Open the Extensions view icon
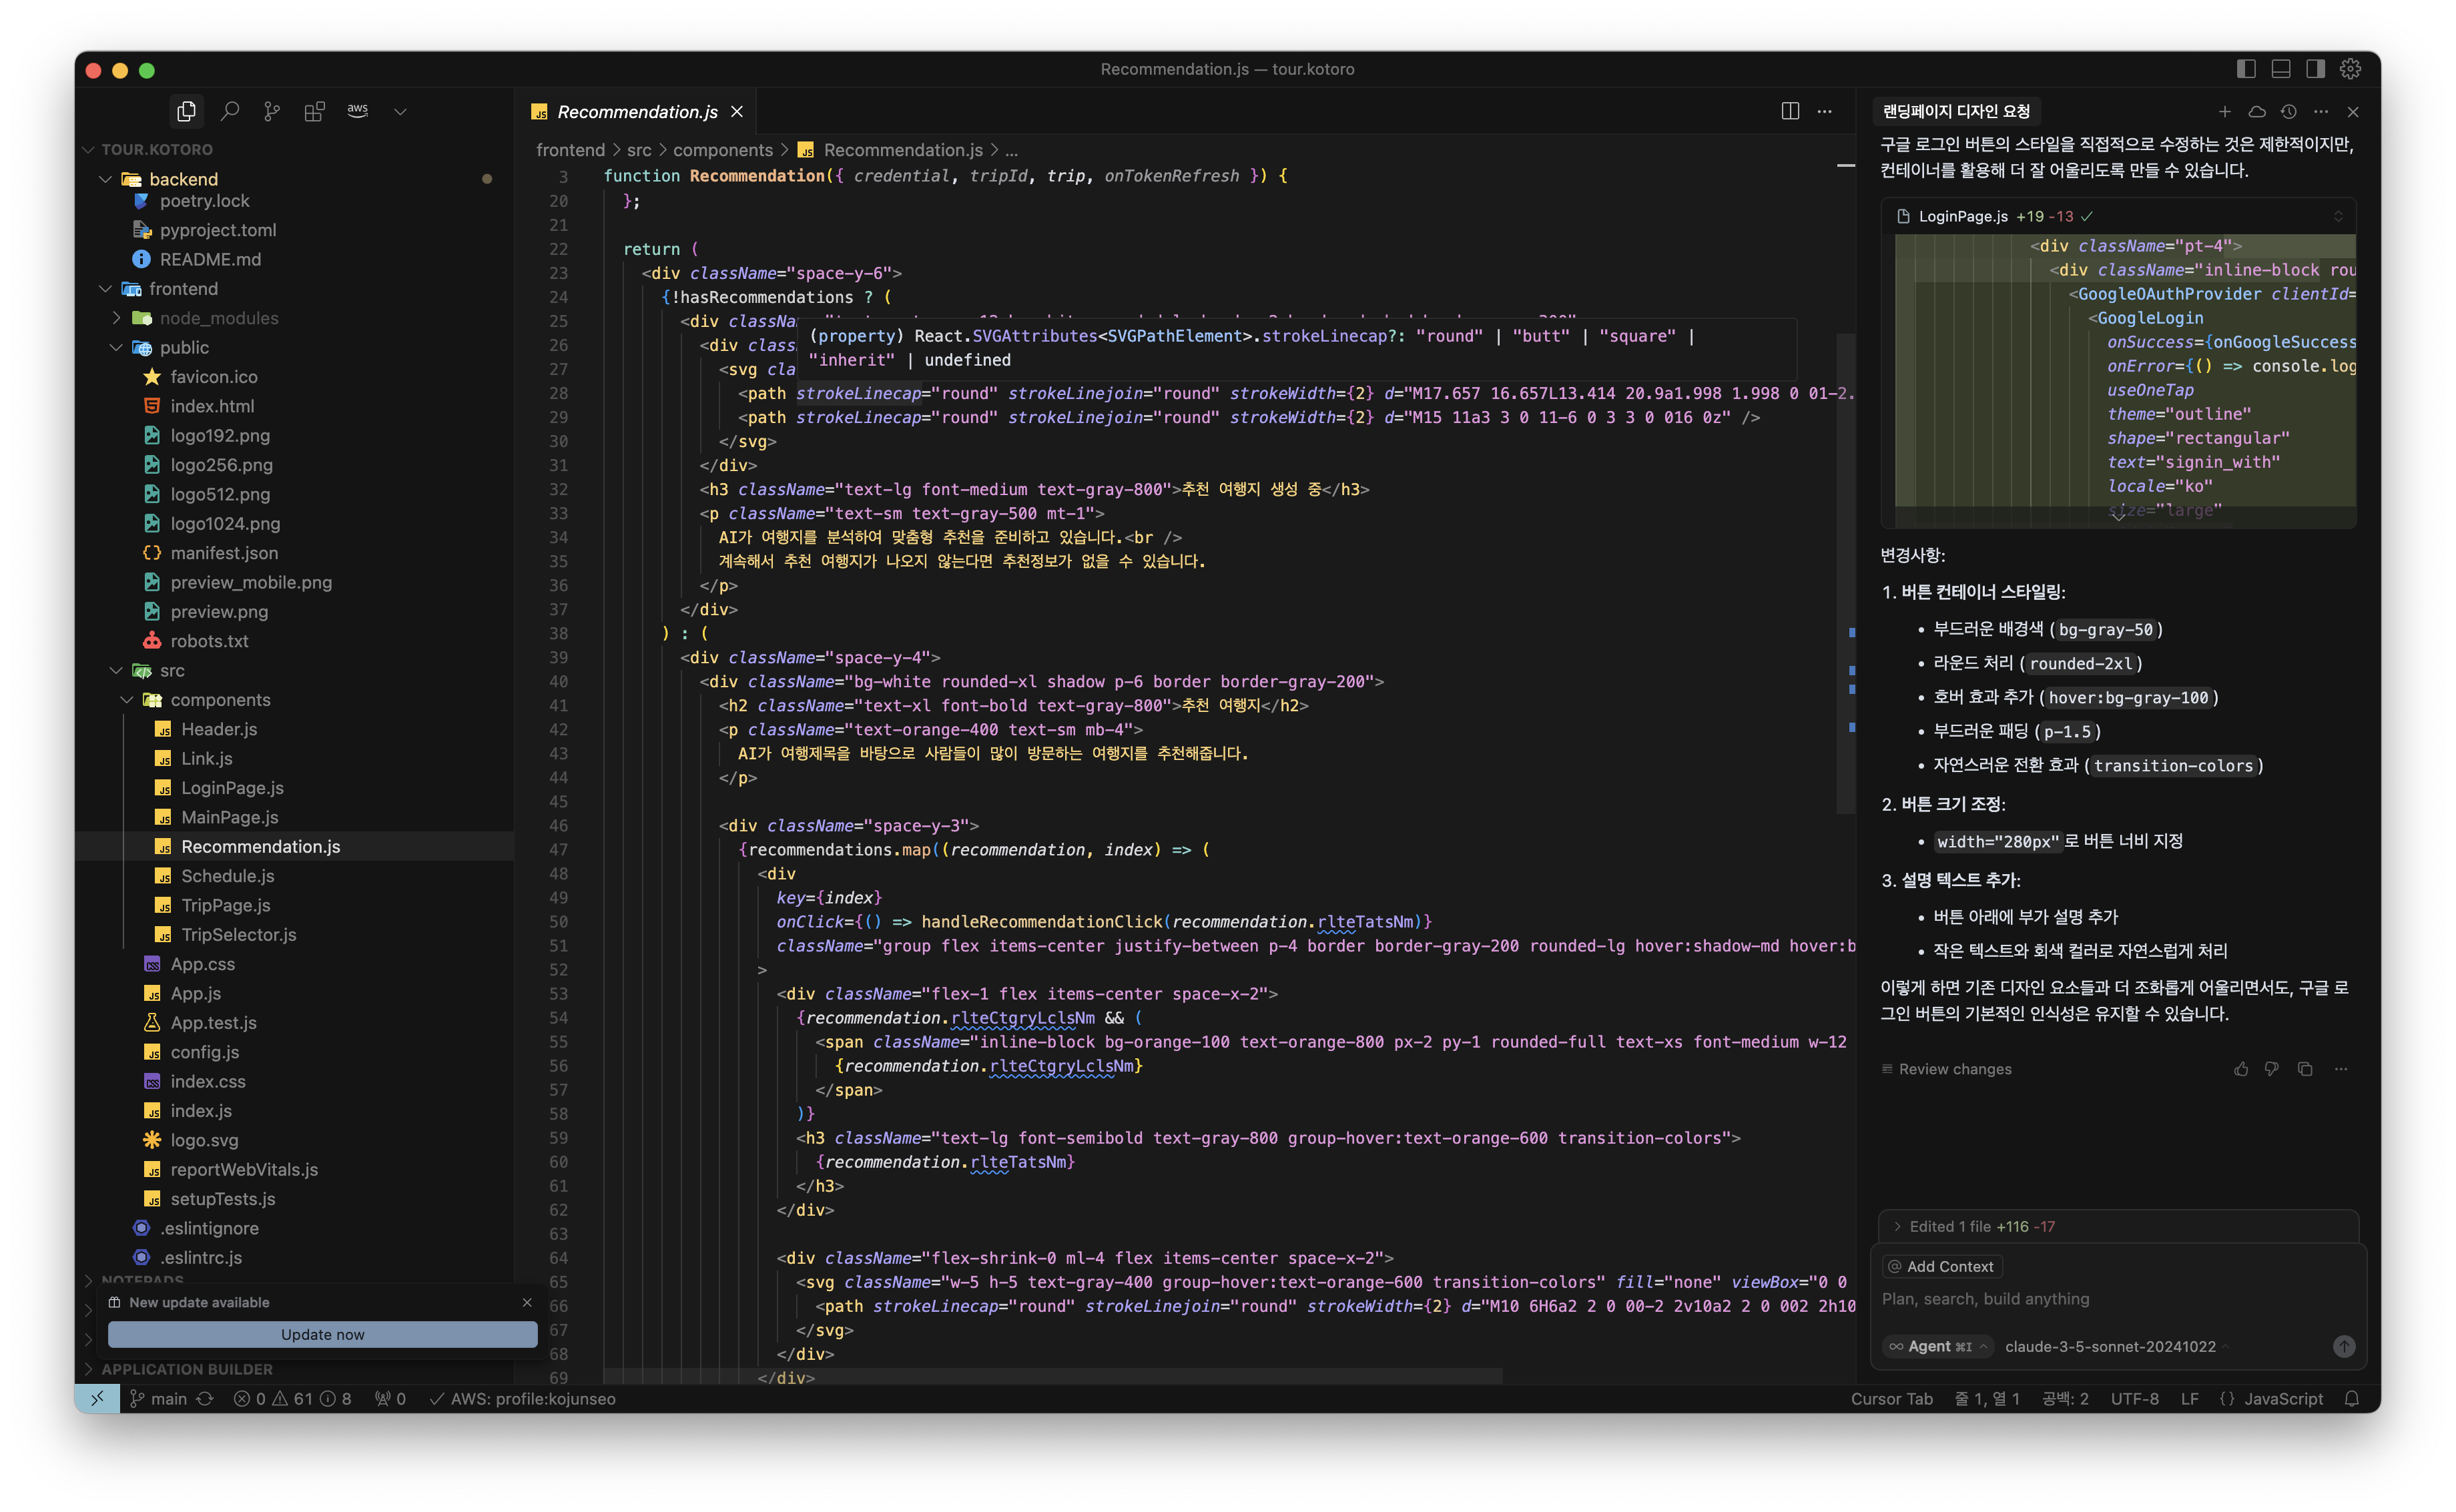Image resolution: width=2456 pixels, height=1512 pixels. pyautogui.click(x=314, y=111)
